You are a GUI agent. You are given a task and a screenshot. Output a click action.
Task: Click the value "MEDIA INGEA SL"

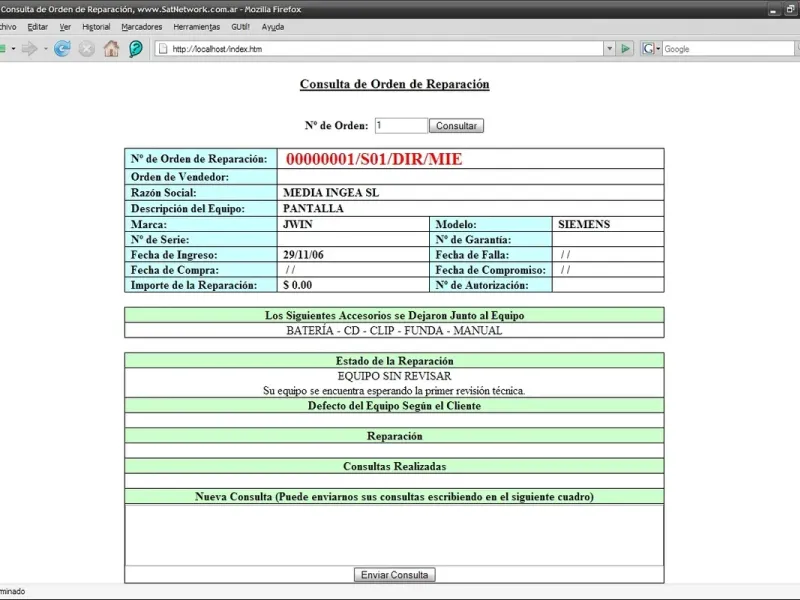[331, 193]
